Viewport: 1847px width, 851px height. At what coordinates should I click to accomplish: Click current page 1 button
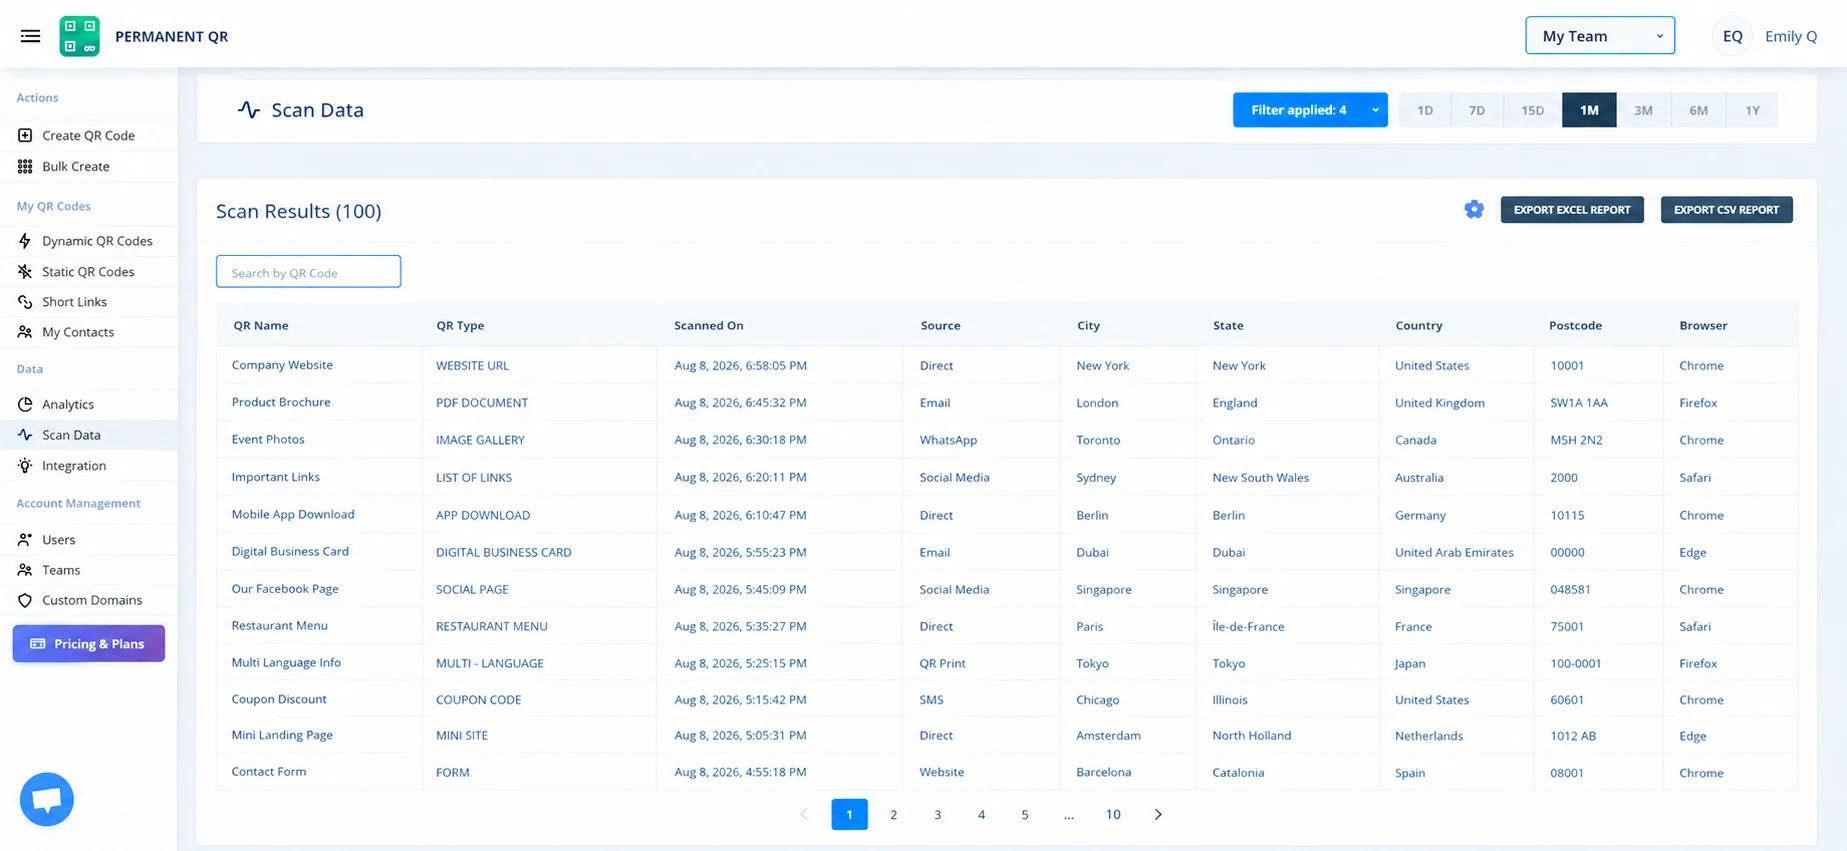(x=849, y=814)
